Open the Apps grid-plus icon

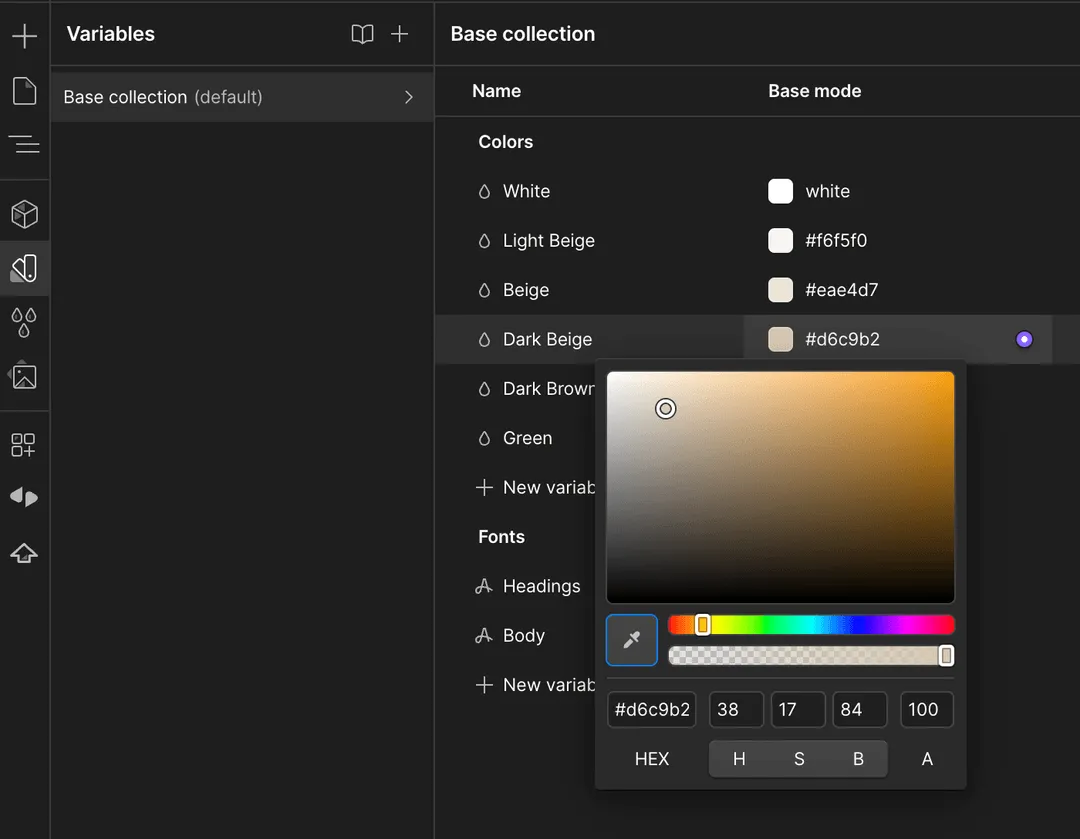coord(23,445)
